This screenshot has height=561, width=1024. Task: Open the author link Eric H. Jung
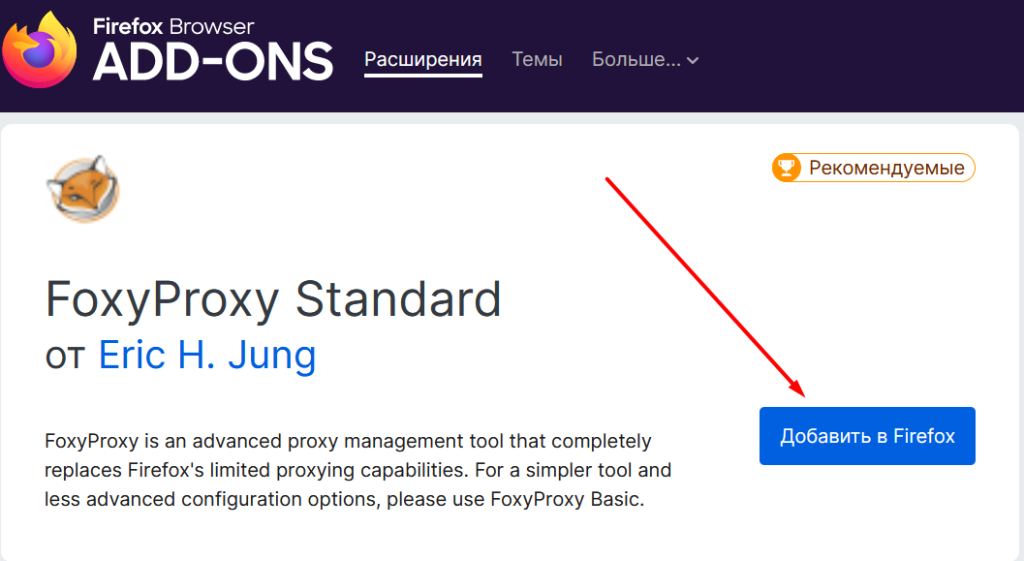(x=207, y=355)
